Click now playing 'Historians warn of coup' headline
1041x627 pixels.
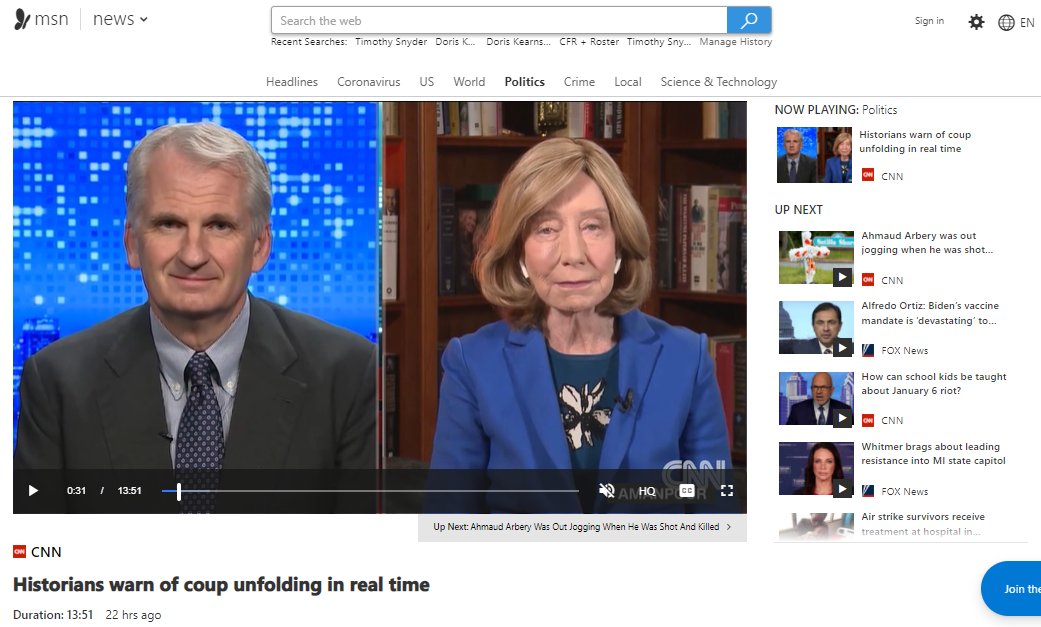click(915, 141)
